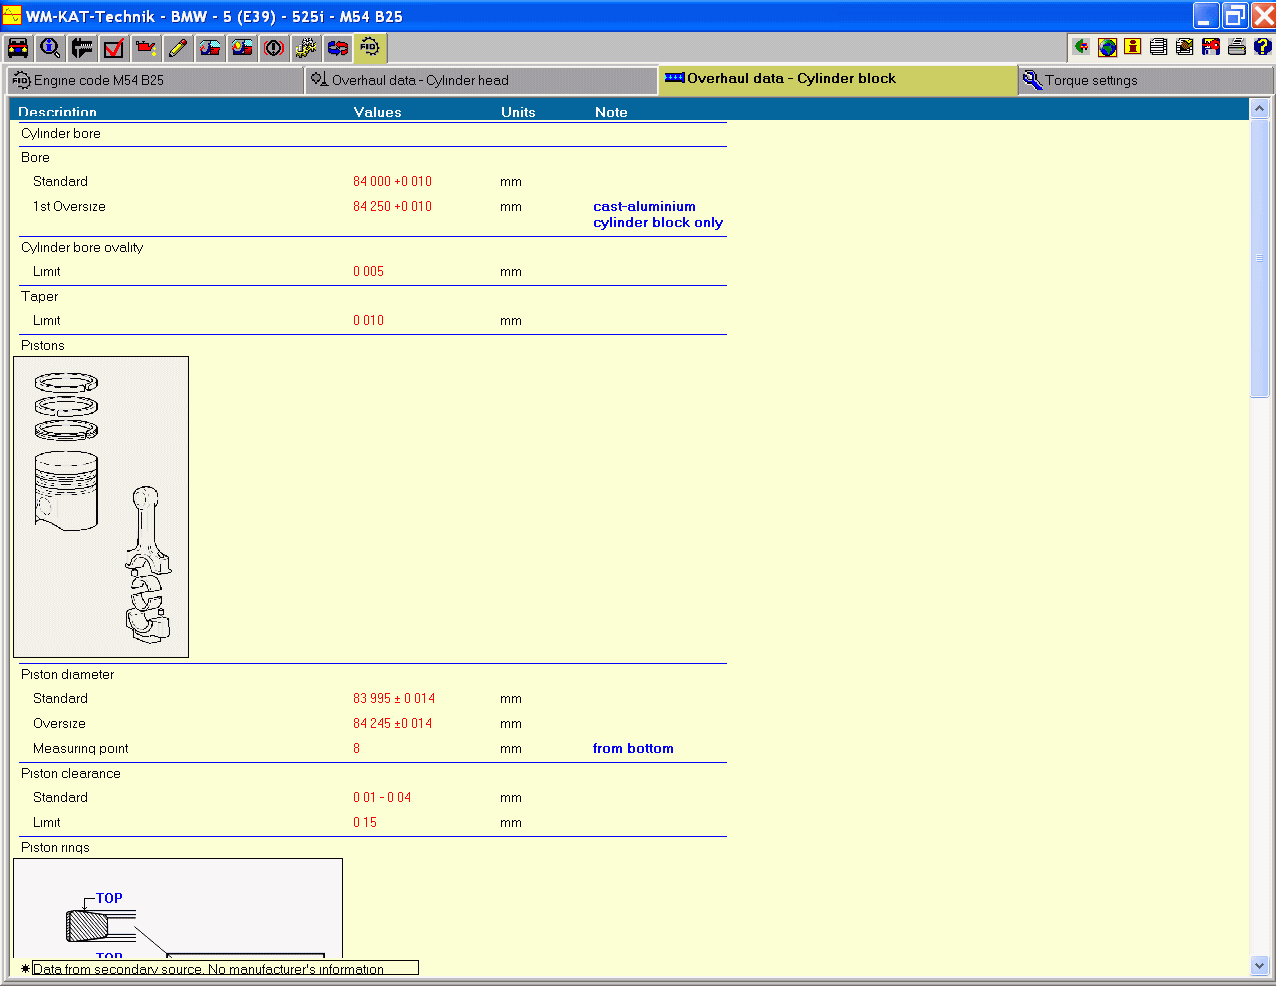Image resolution: width=1276 pixels, height=986 pixels.
Task: Click the 'Pistons' section heading
Action: coord(43,345)
